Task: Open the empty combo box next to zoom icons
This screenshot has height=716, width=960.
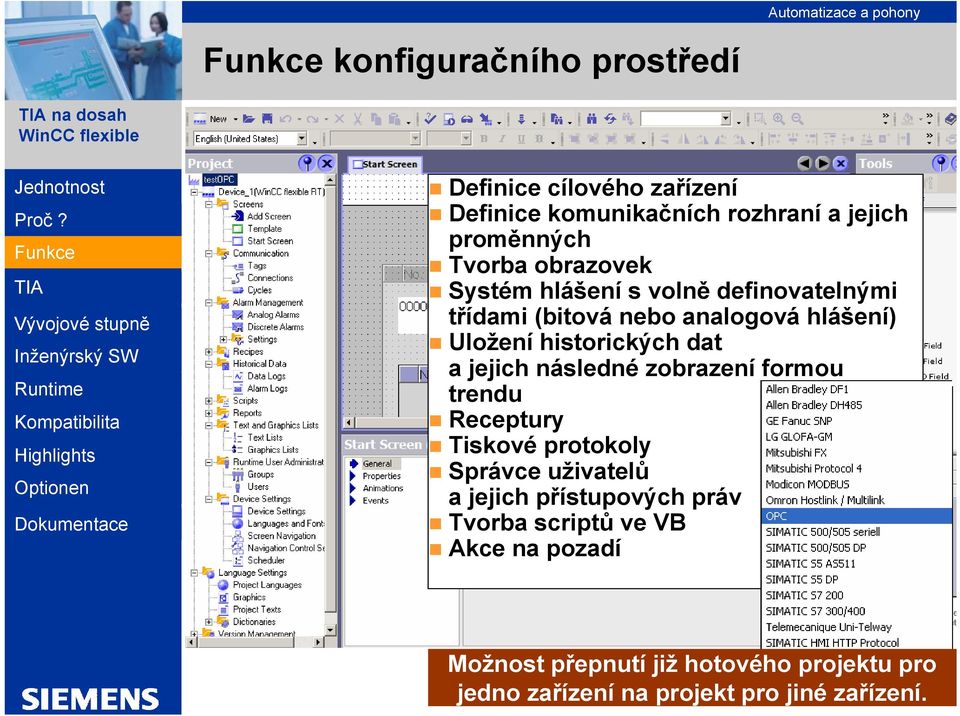Action: pos(726,118)
